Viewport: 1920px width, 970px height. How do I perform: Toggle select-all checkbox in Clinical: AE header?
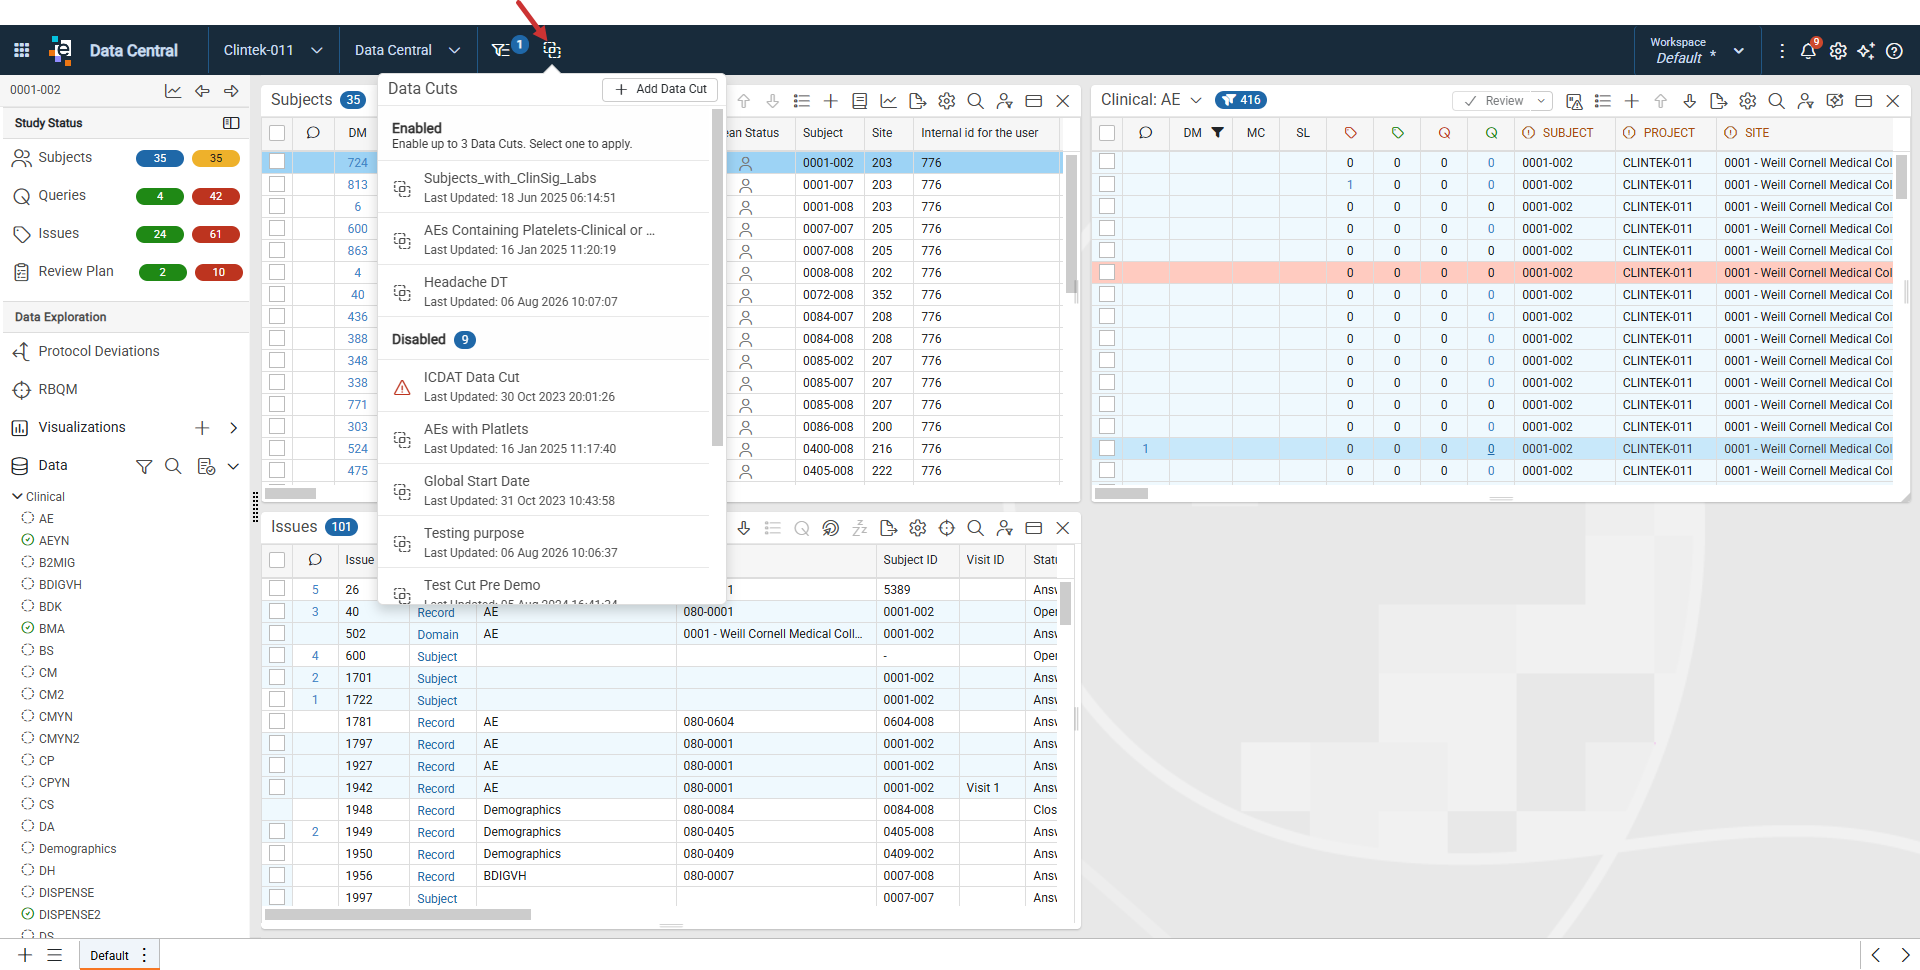[x=1107, y=133]
